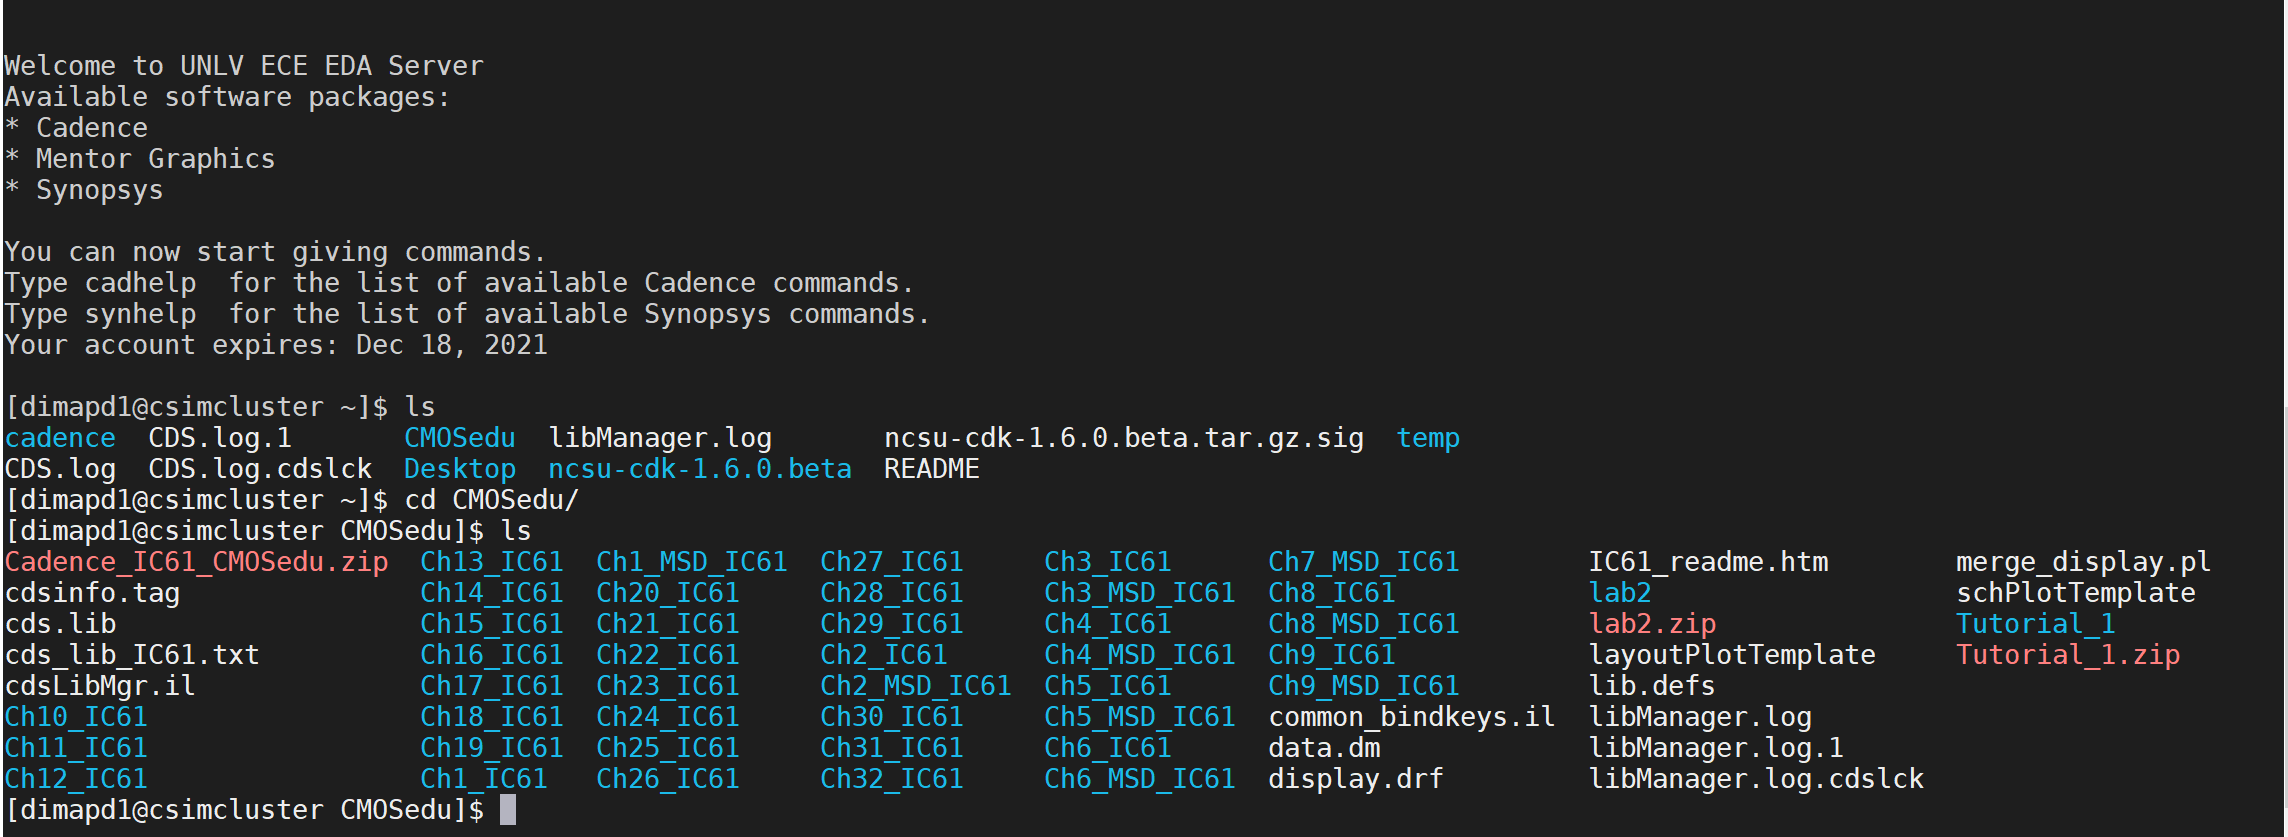Click the account expiry date text
This screenshot has width=2288, height=837.
[451, 345]
